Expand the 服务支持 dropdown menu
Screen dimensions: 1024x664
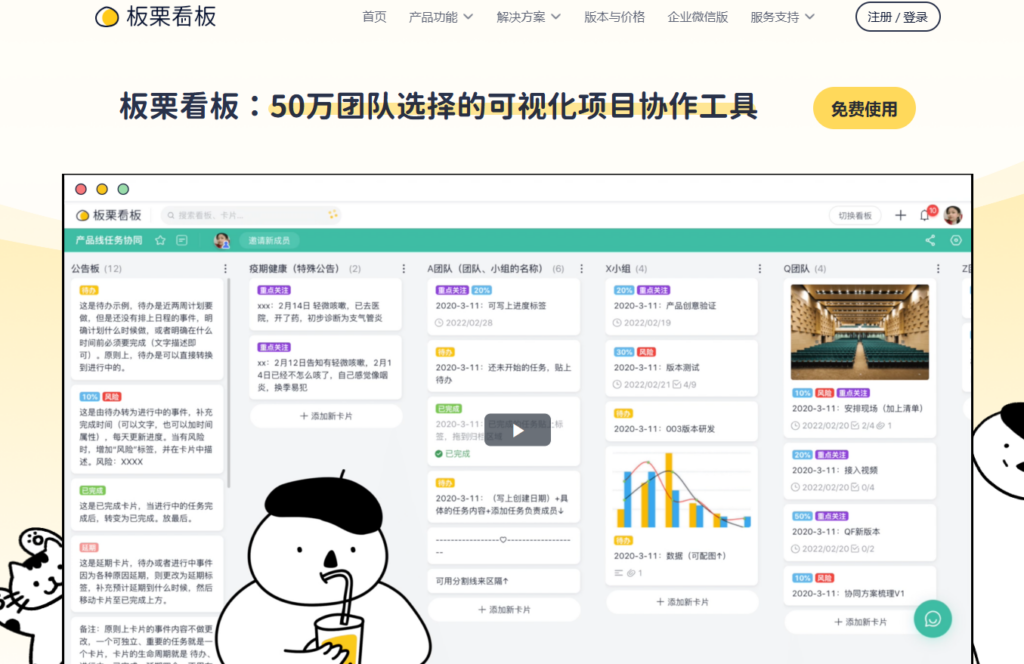point(782,17)
